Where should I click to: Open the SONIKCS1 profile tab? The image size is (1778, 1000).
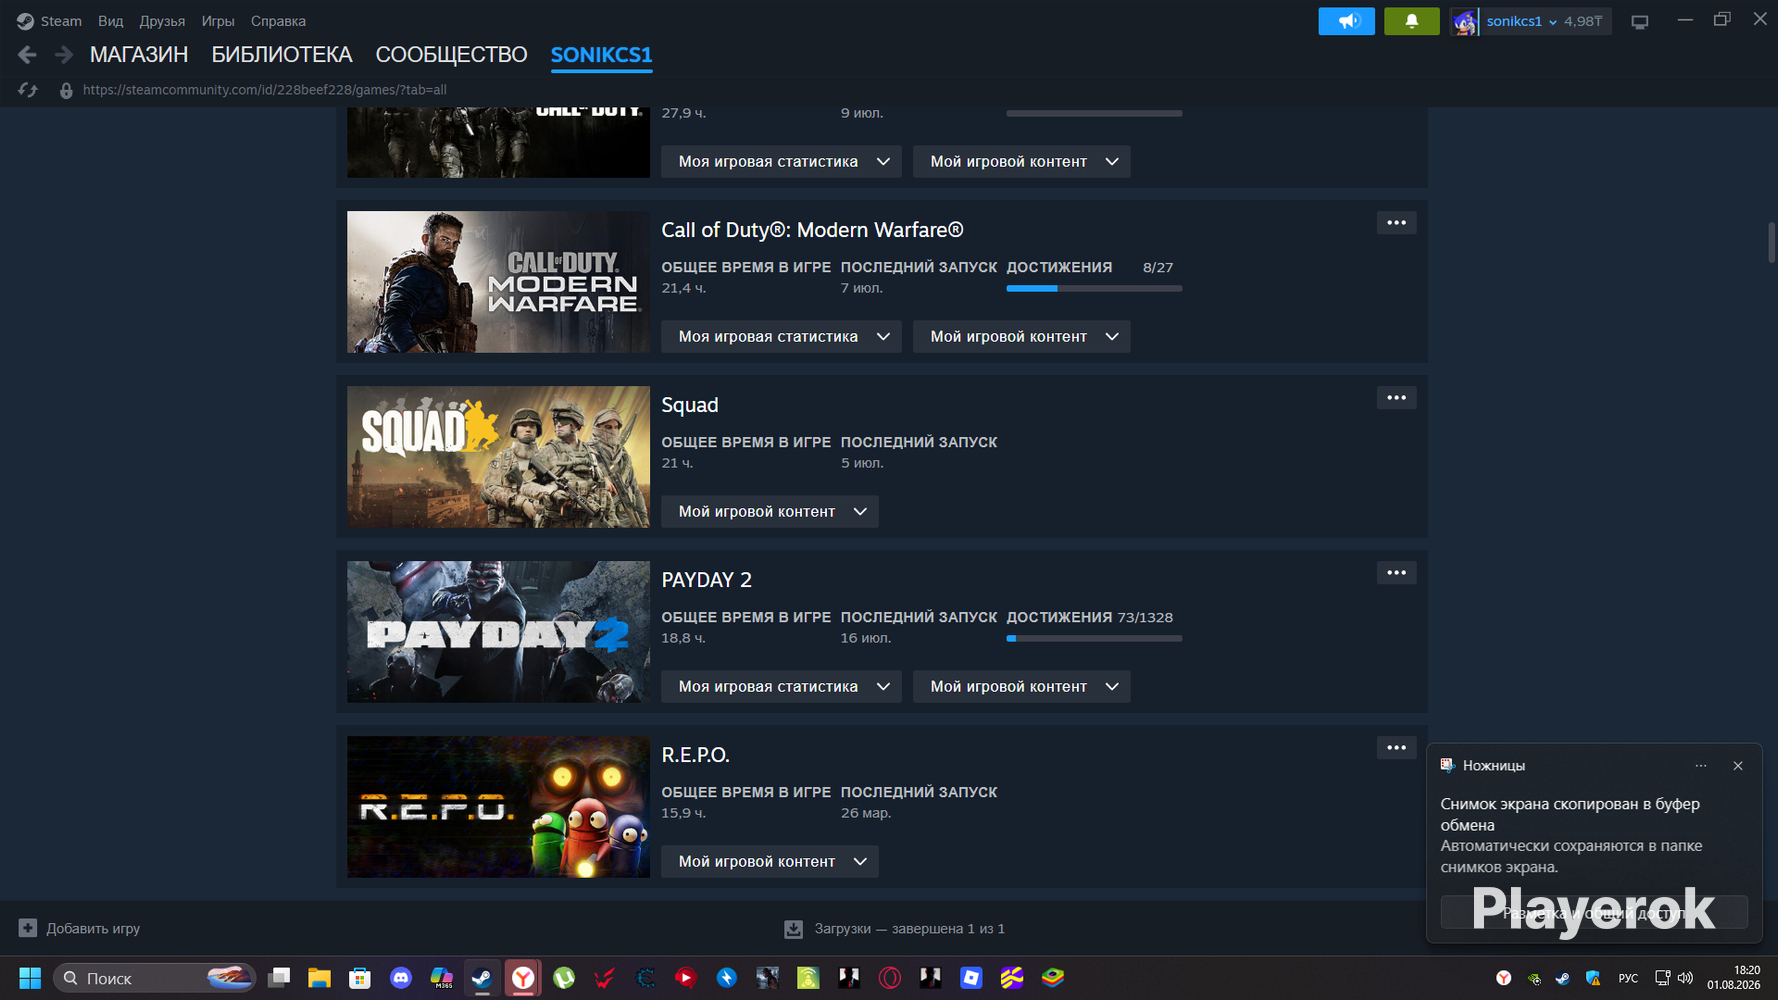pos(601,55)
